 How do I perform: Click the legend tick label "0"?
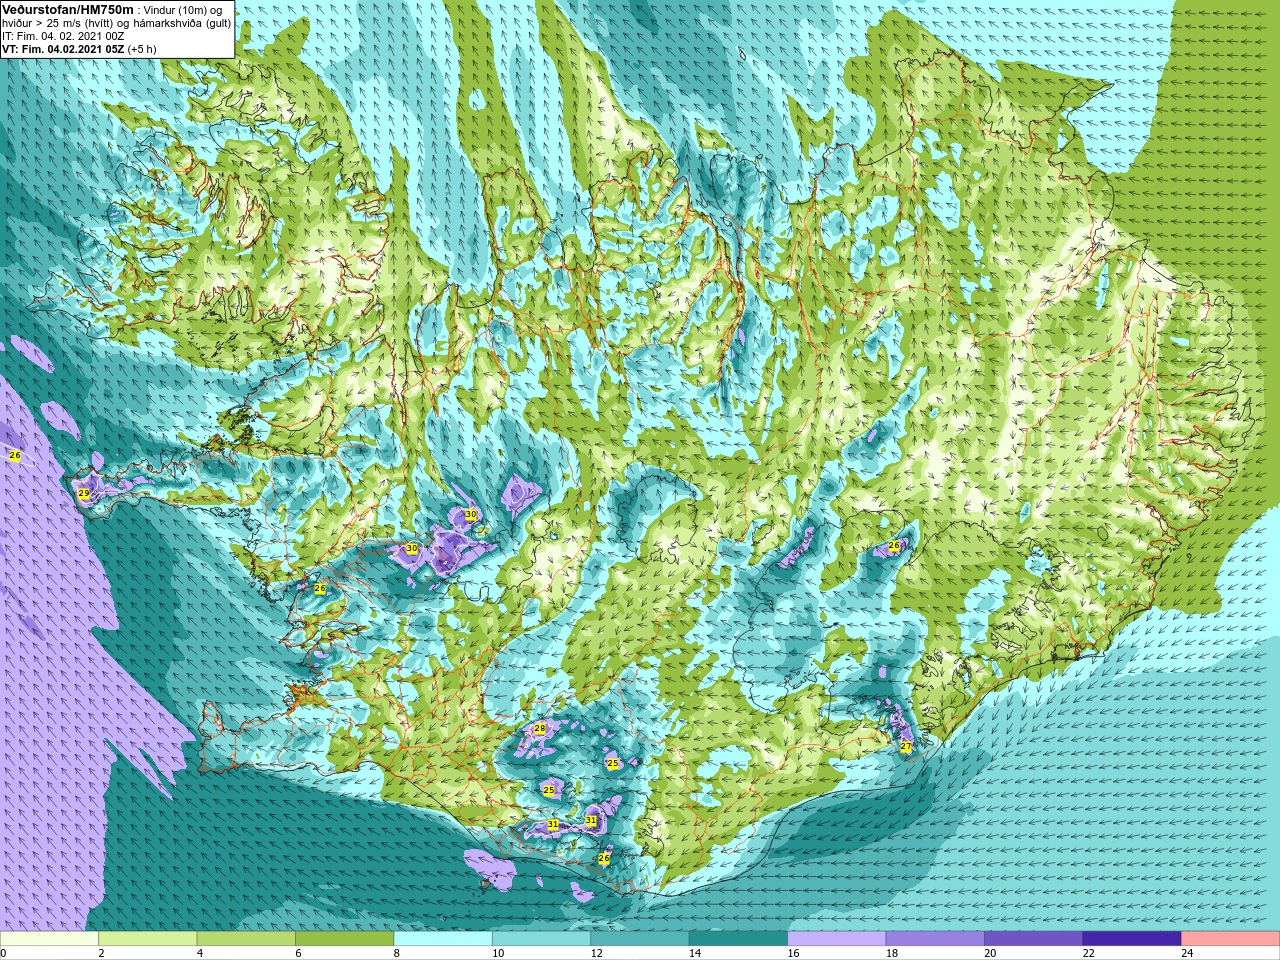4,953
